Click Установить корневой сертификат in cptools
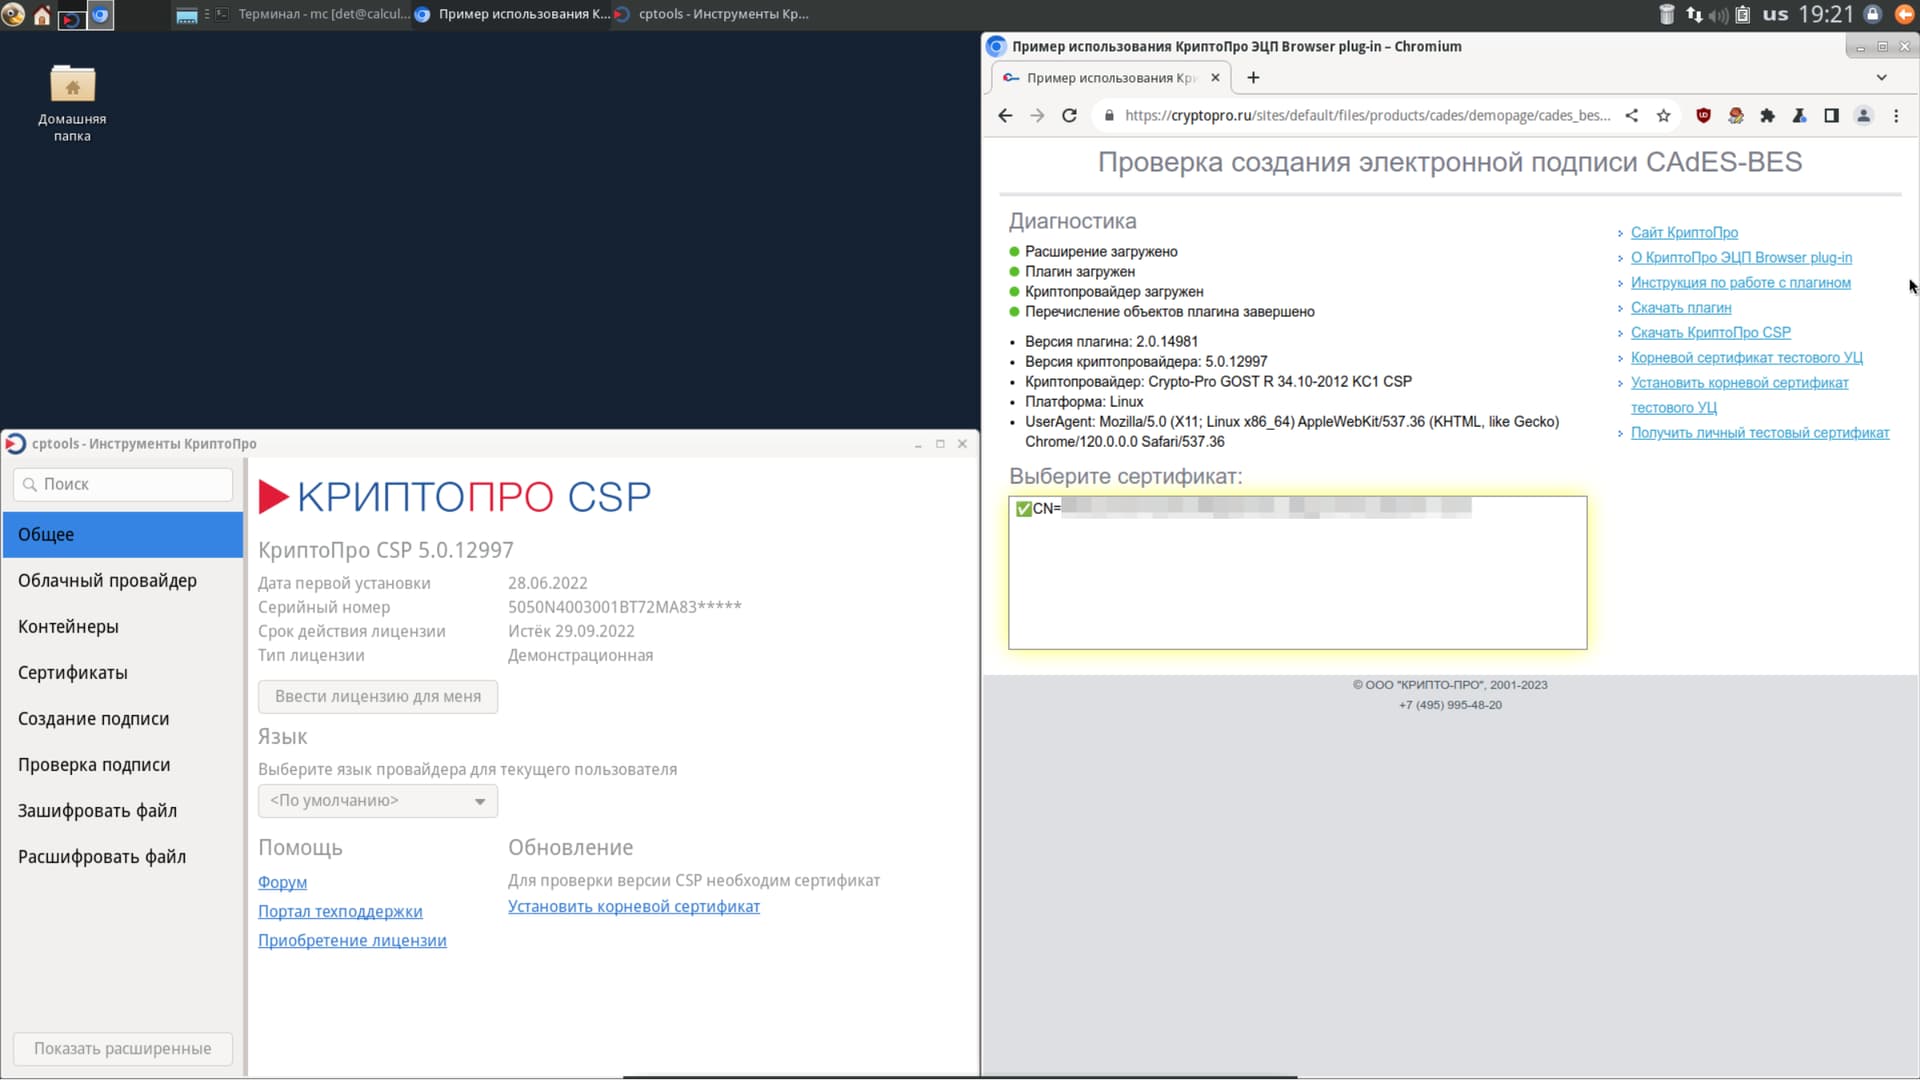The height and width of the screenshot is (1080, 1920). (x=634, y=907)
